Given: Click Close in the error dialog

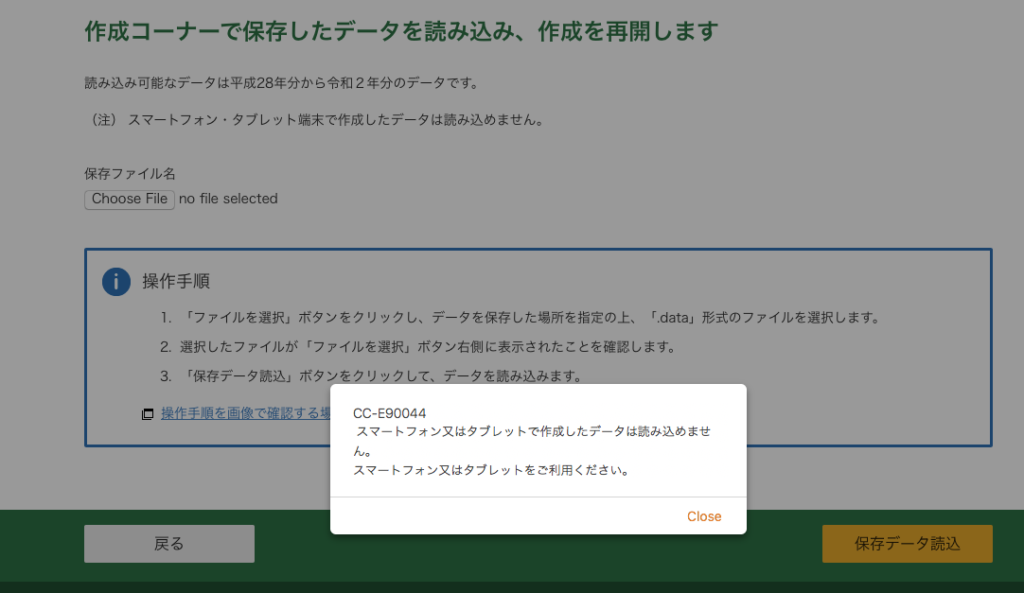Looking at the screenshot, I should pos(703,516).
